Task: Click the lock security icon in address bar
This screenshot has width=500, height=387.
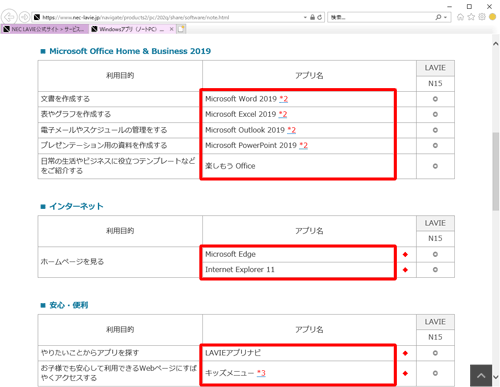Action: tap(312, 17)
